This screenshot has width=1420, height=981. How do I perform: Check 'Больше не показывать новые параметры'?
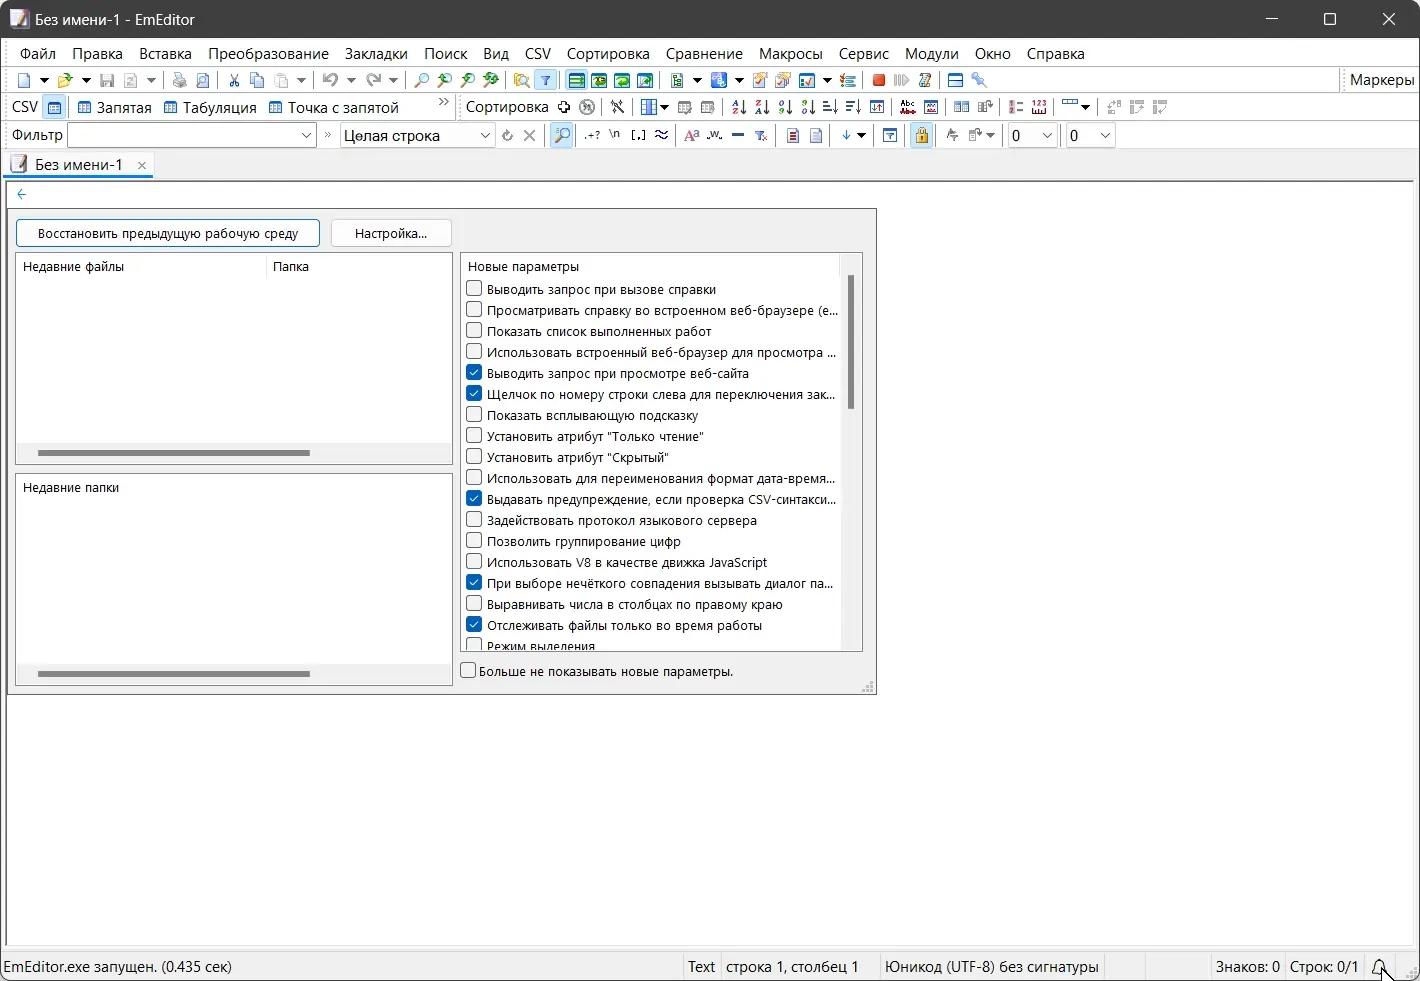[468, 671]
